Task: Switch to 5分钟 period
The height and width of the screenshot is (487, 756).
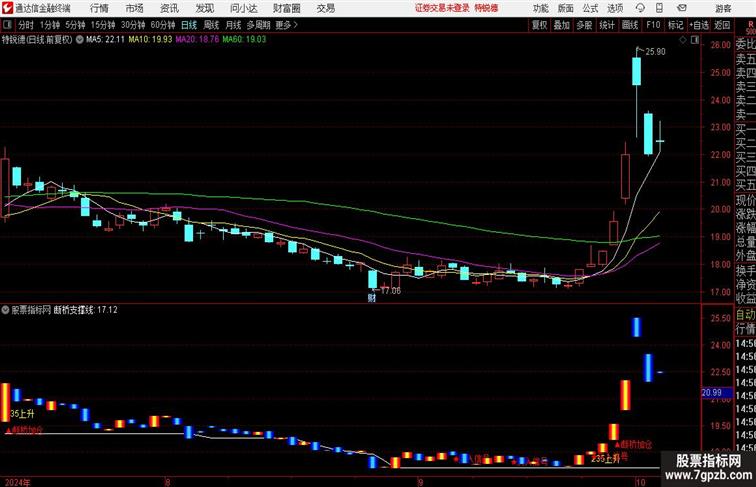Action: (75, 25)
